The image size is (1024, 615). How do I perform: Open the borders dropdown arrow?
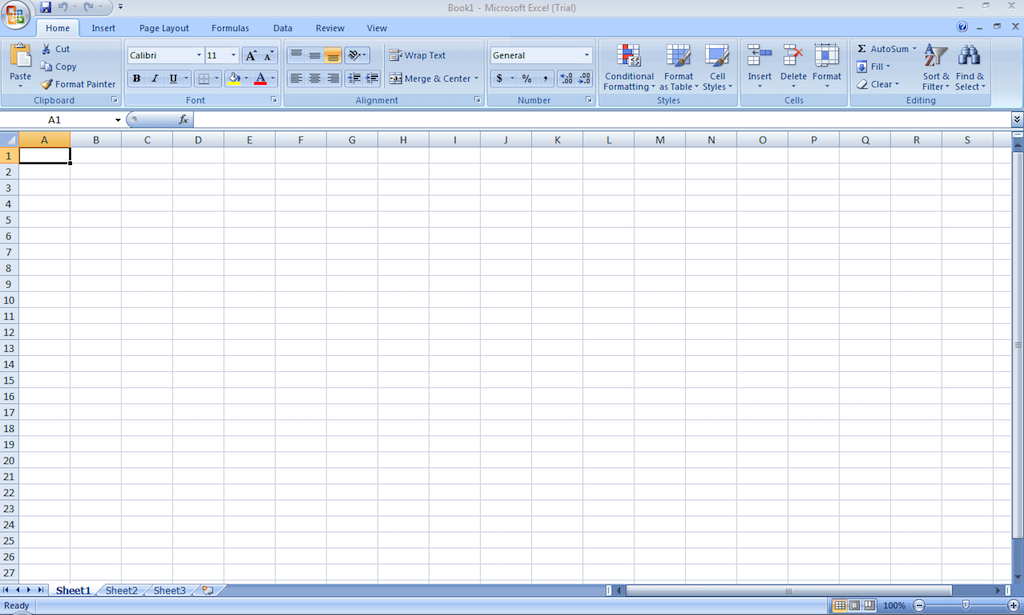[x=216, y=78]
